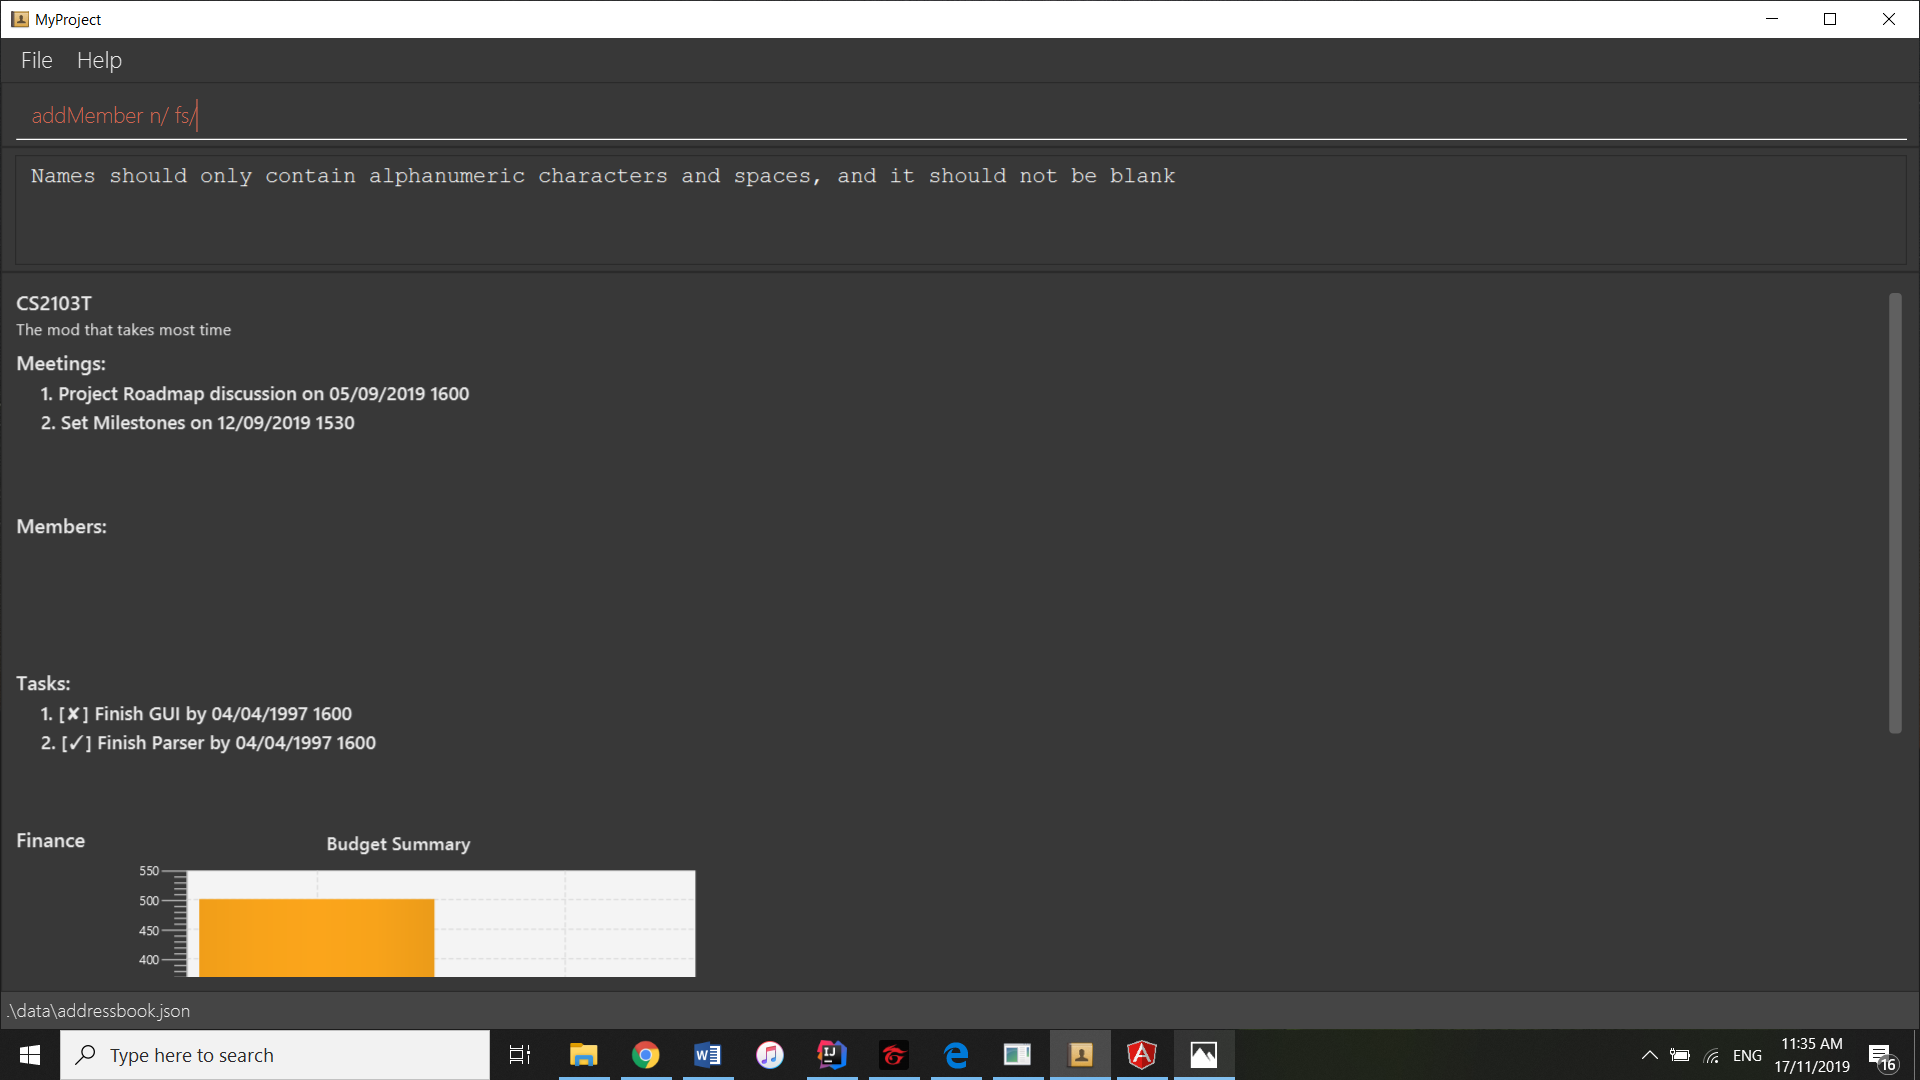Open the Windows Start menu

30,1055
